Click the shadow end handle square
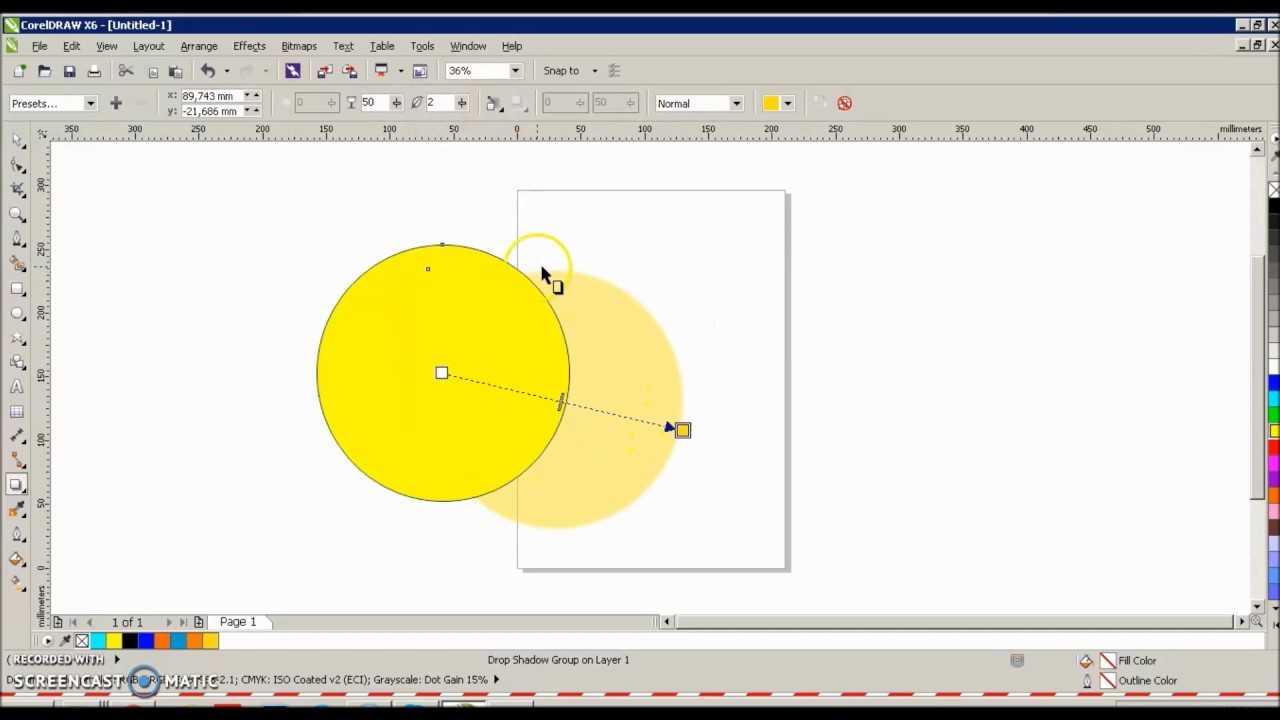 pos(683,430)
